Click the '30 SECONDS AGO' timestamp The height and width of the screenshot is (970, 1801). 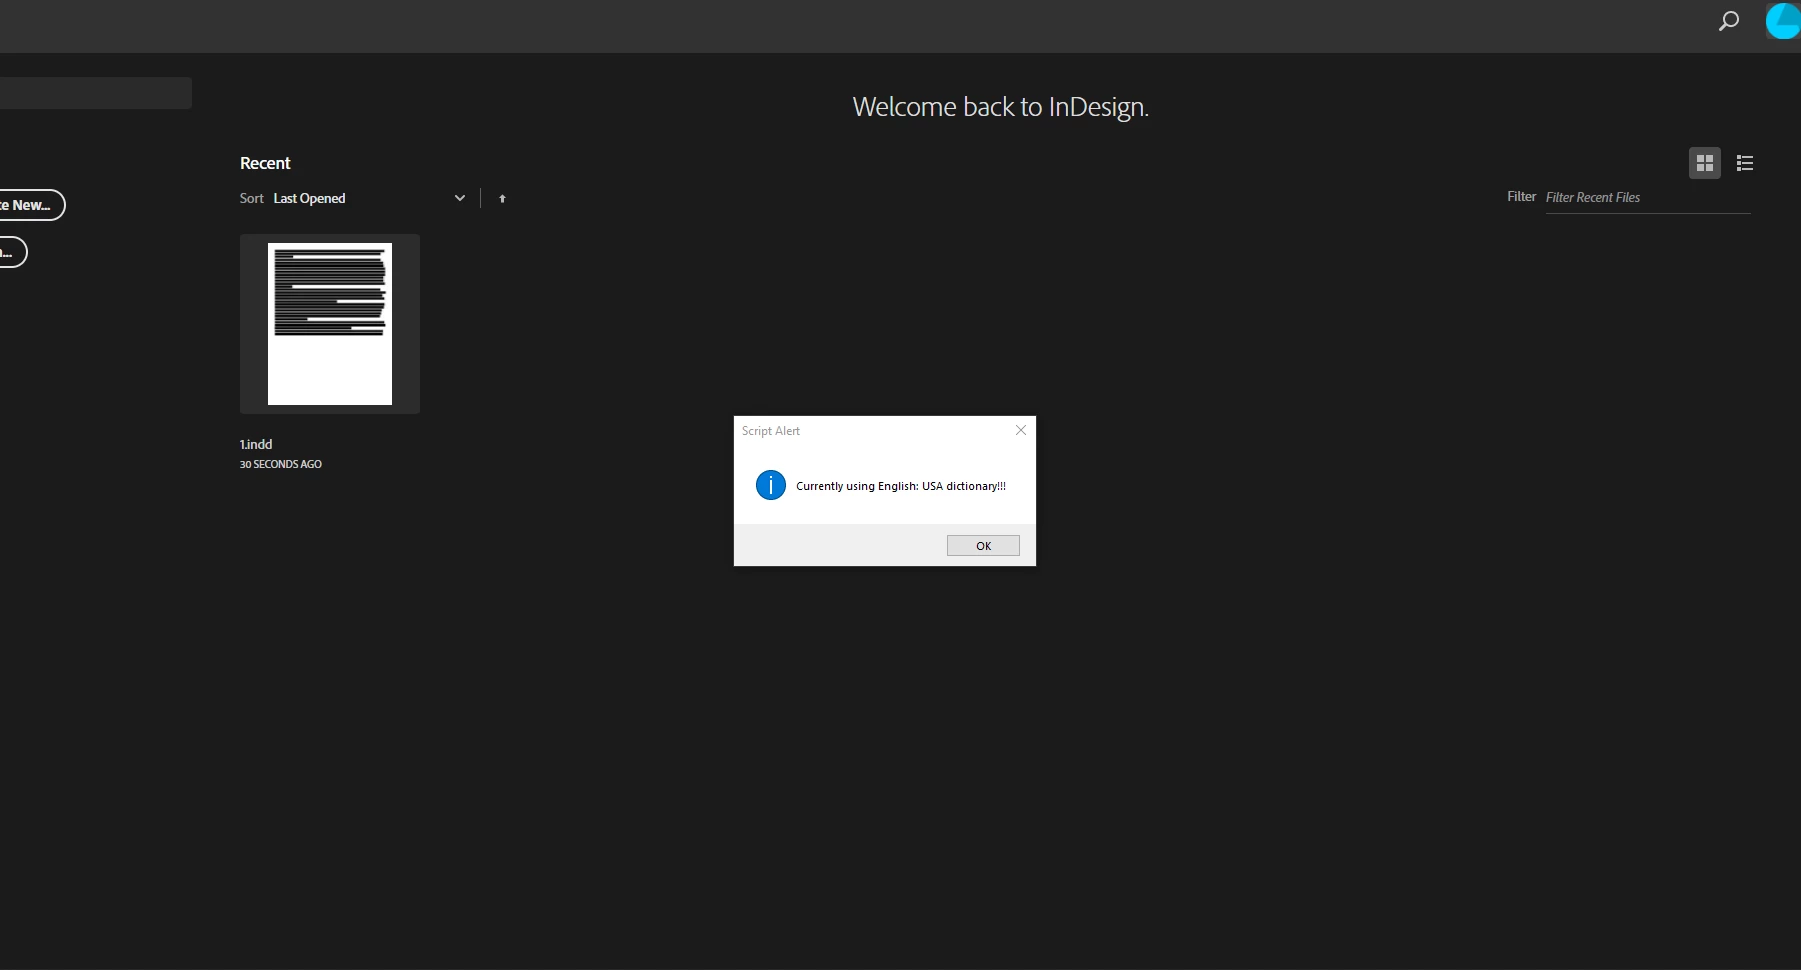click(x=281, y=464)
